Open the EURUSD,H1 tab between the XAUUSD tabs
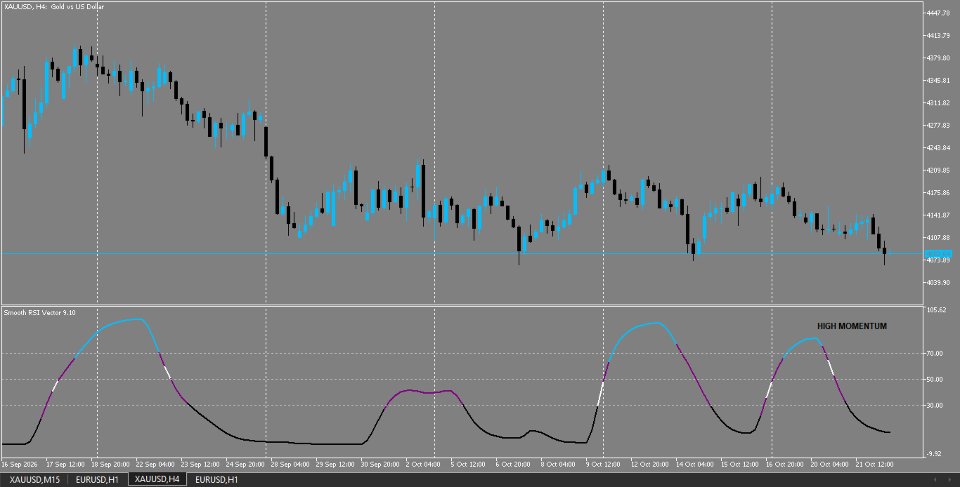The width and height of the screenshot is (960, 487). (x=97, y=480)
